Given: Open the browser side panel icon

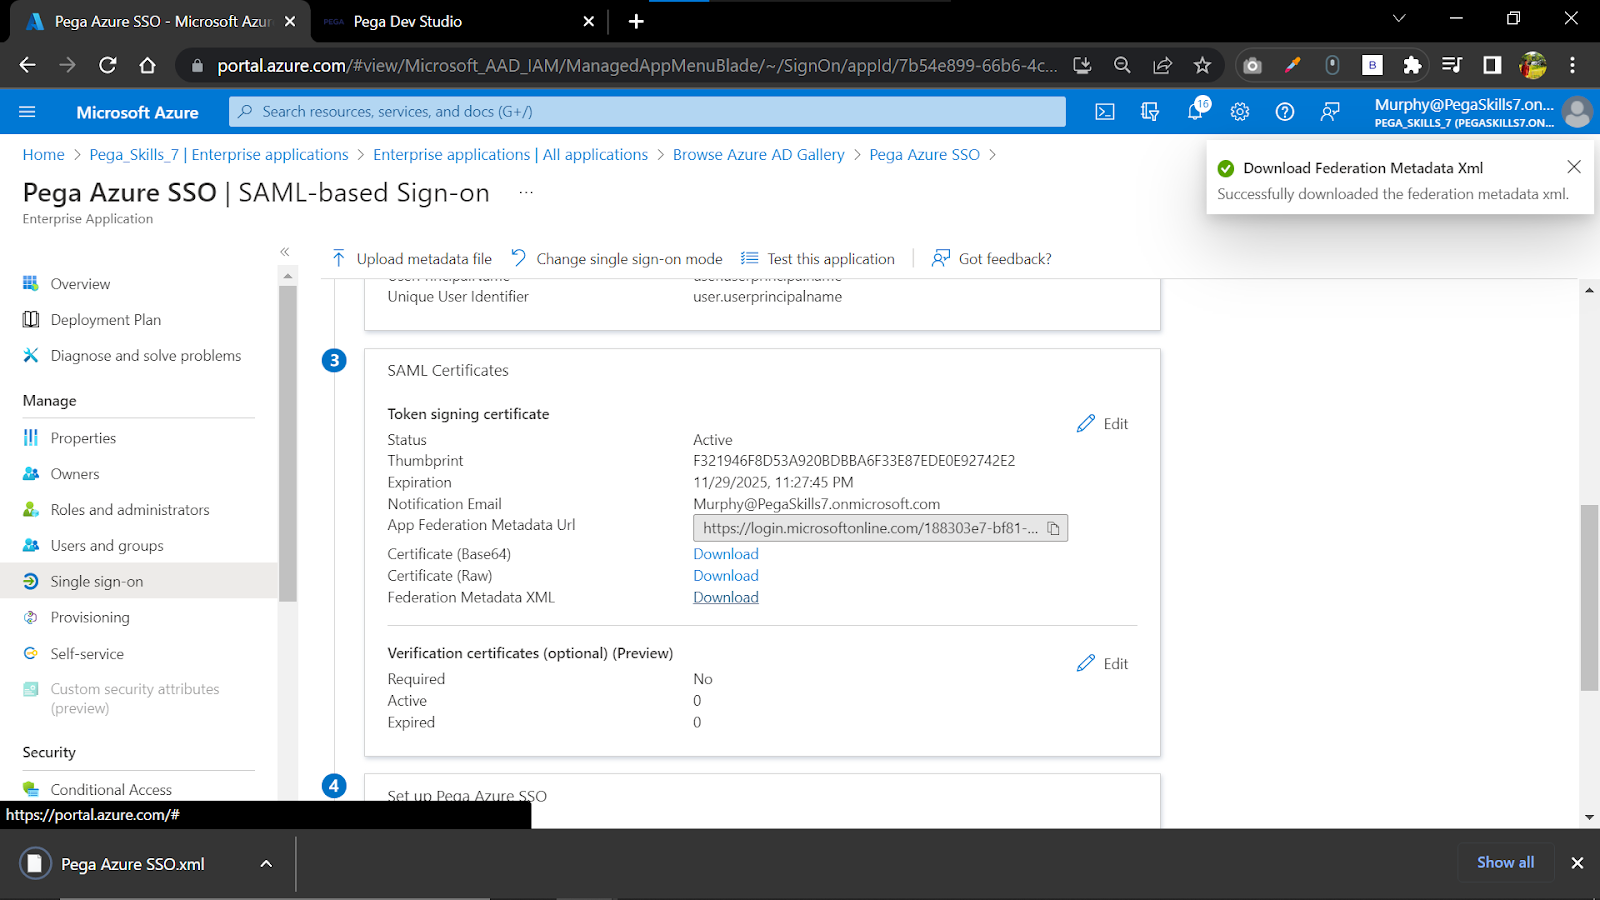Looking at the screenshot, I should 1492,65.
